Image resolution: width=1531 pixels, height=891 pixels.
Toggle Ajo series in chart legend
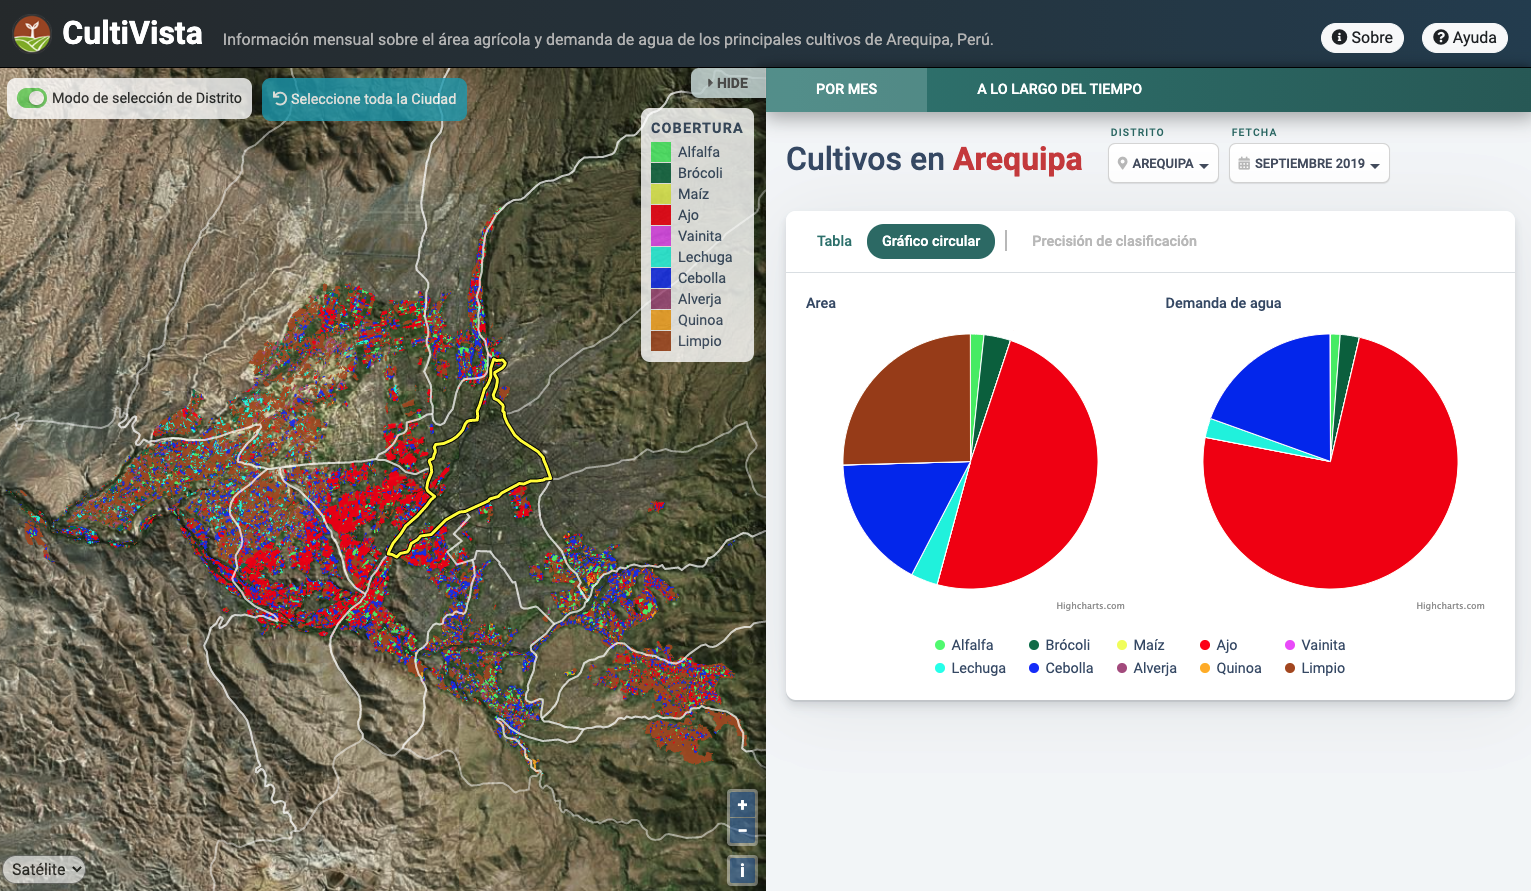[1218, 645]
